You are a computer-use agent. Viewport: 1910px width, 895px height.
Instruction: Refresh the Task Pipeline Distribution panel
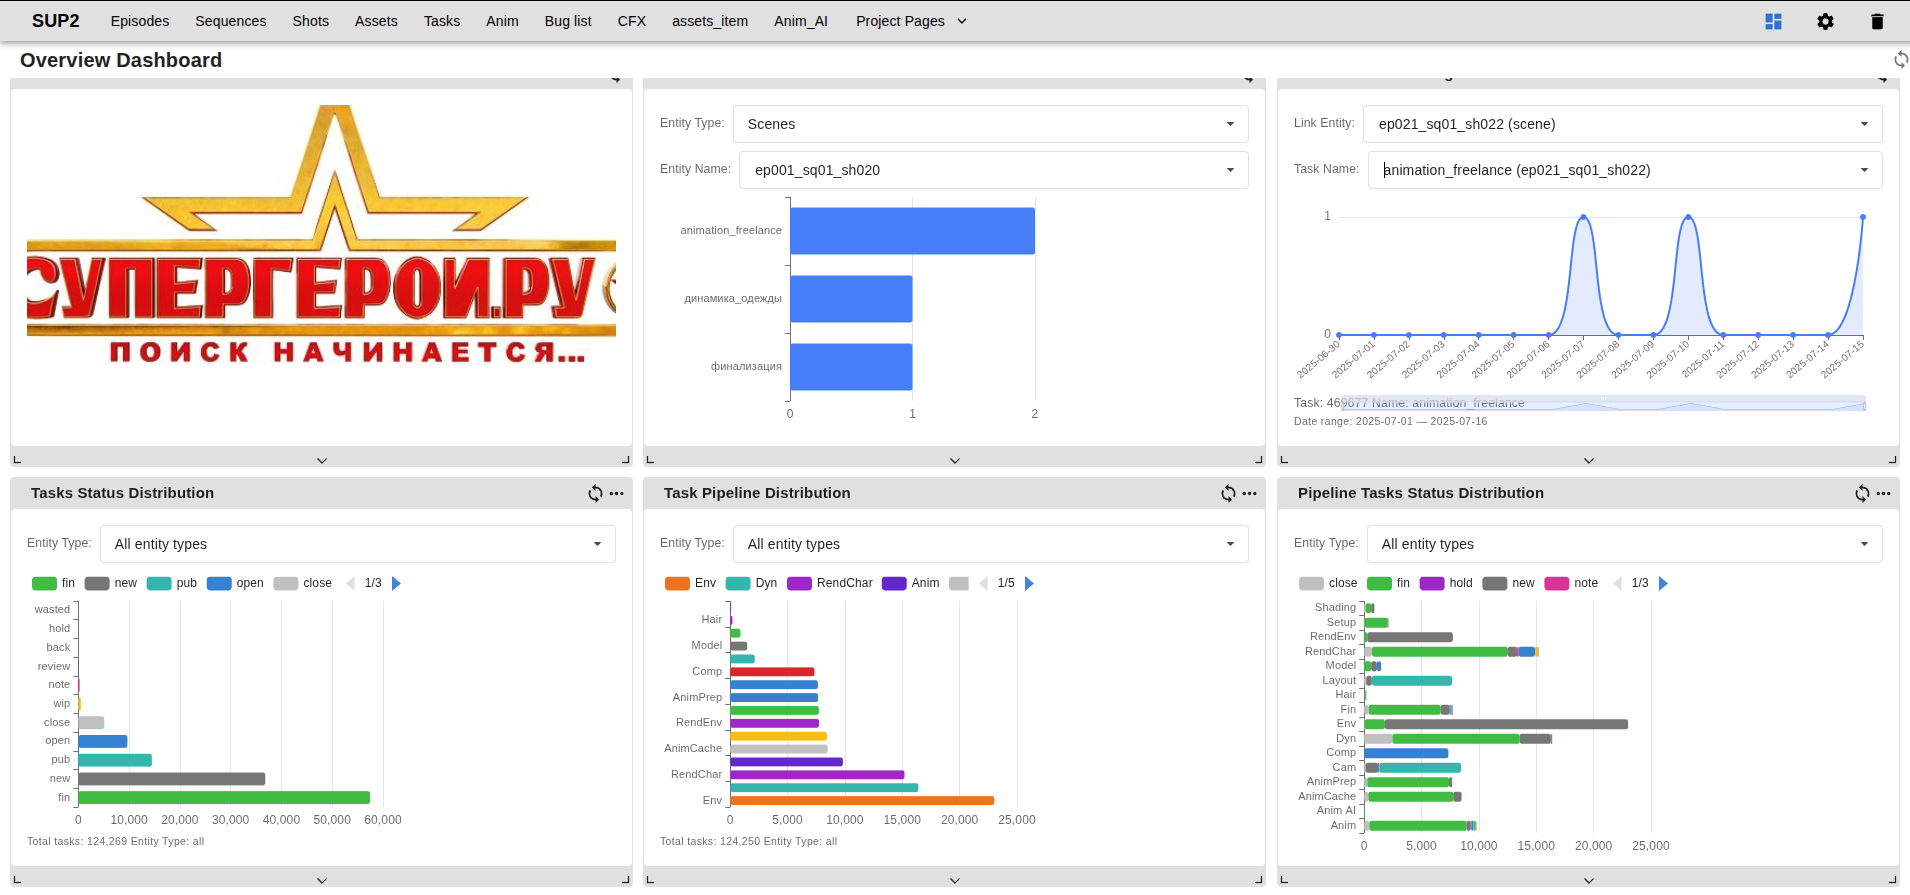(x=1228, y=493)
